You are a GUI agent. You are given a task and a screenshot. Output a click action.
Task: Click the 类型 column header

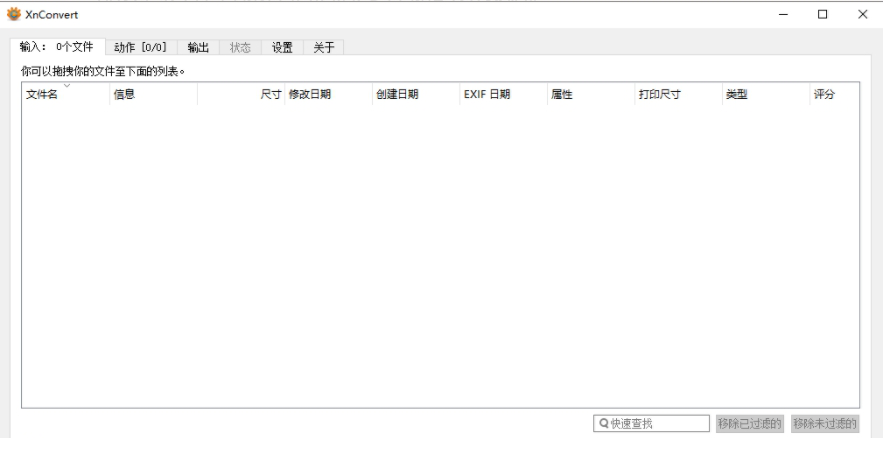coord(766,94)
